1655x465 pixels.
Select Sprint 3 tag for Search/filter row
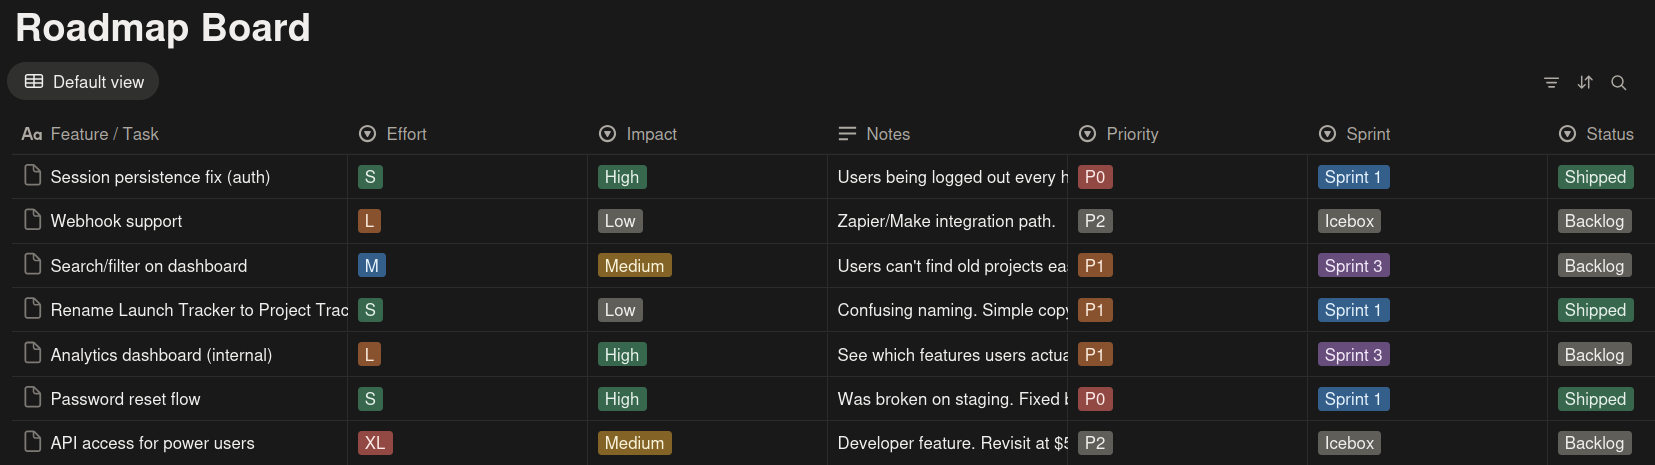tap(1354, 266)
